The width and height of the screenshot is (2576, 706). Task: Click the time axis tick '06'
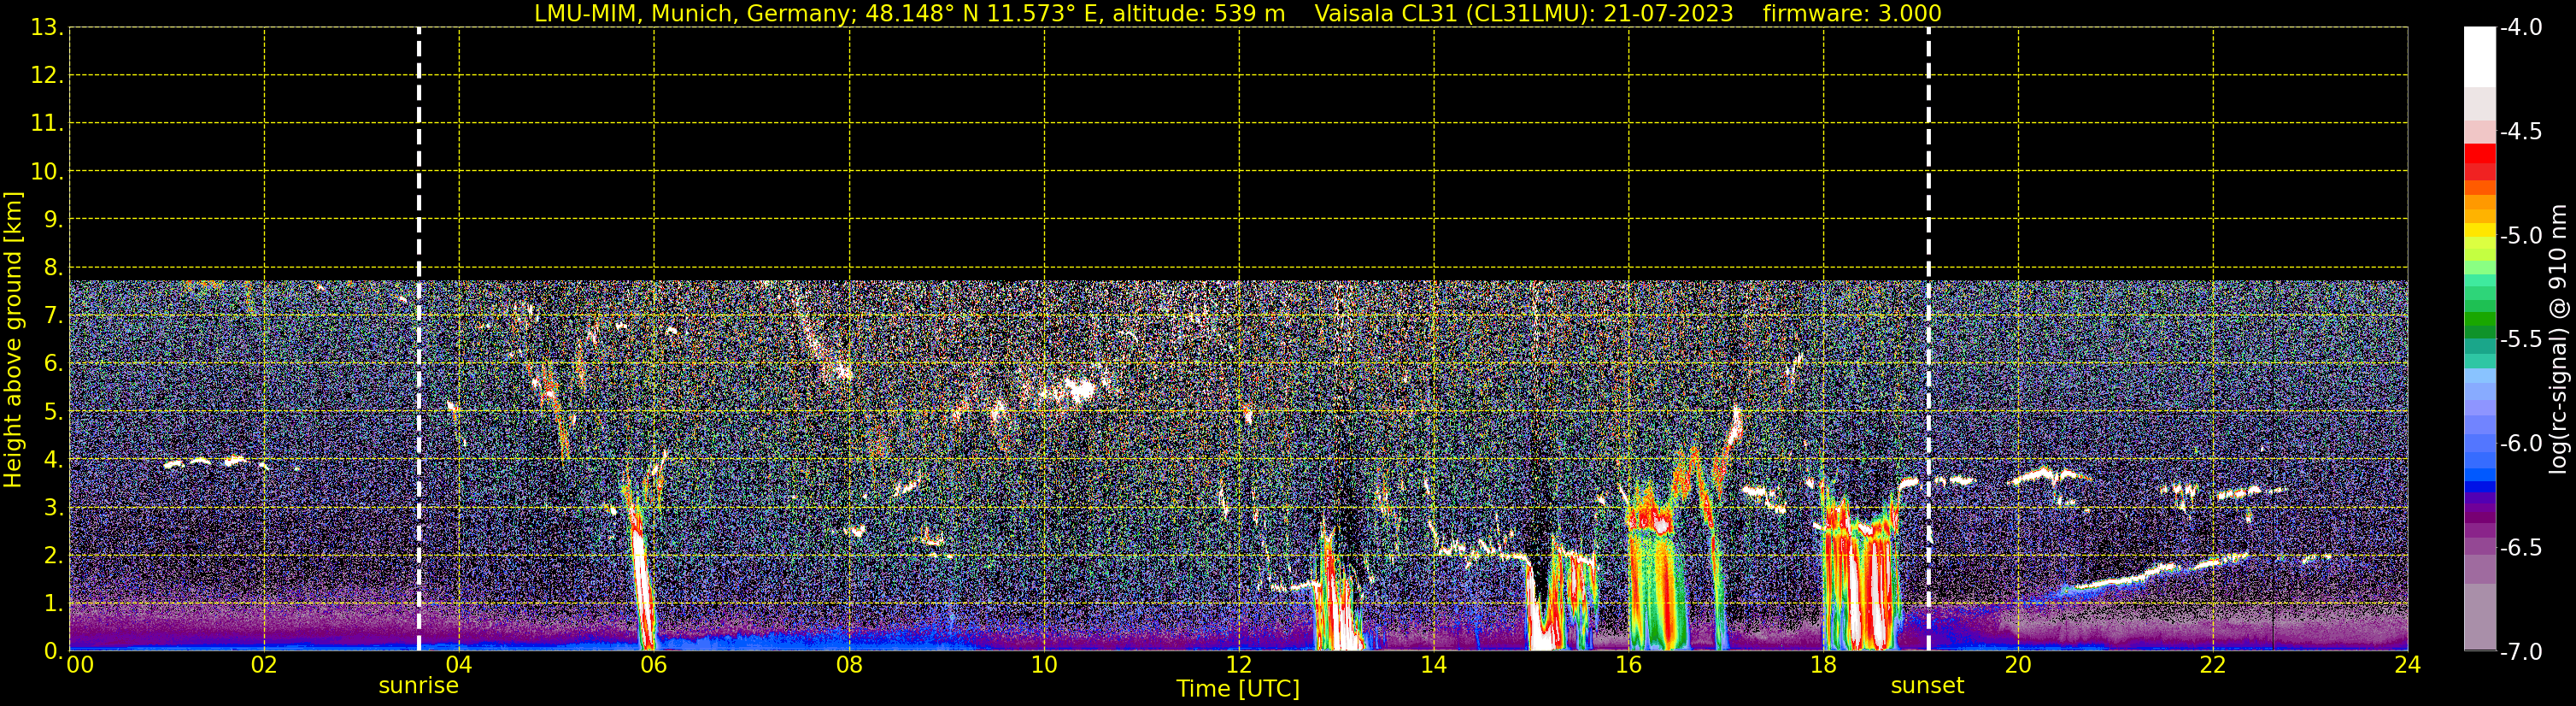point(654,665)
